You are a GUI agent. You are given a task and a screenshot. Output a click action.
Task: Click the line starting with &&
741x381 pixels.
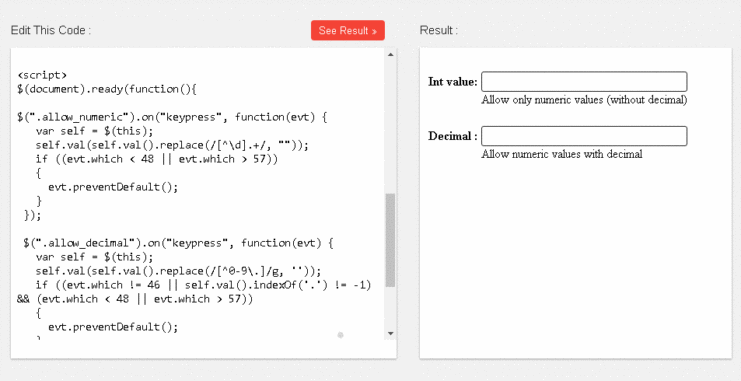(135, 299)
